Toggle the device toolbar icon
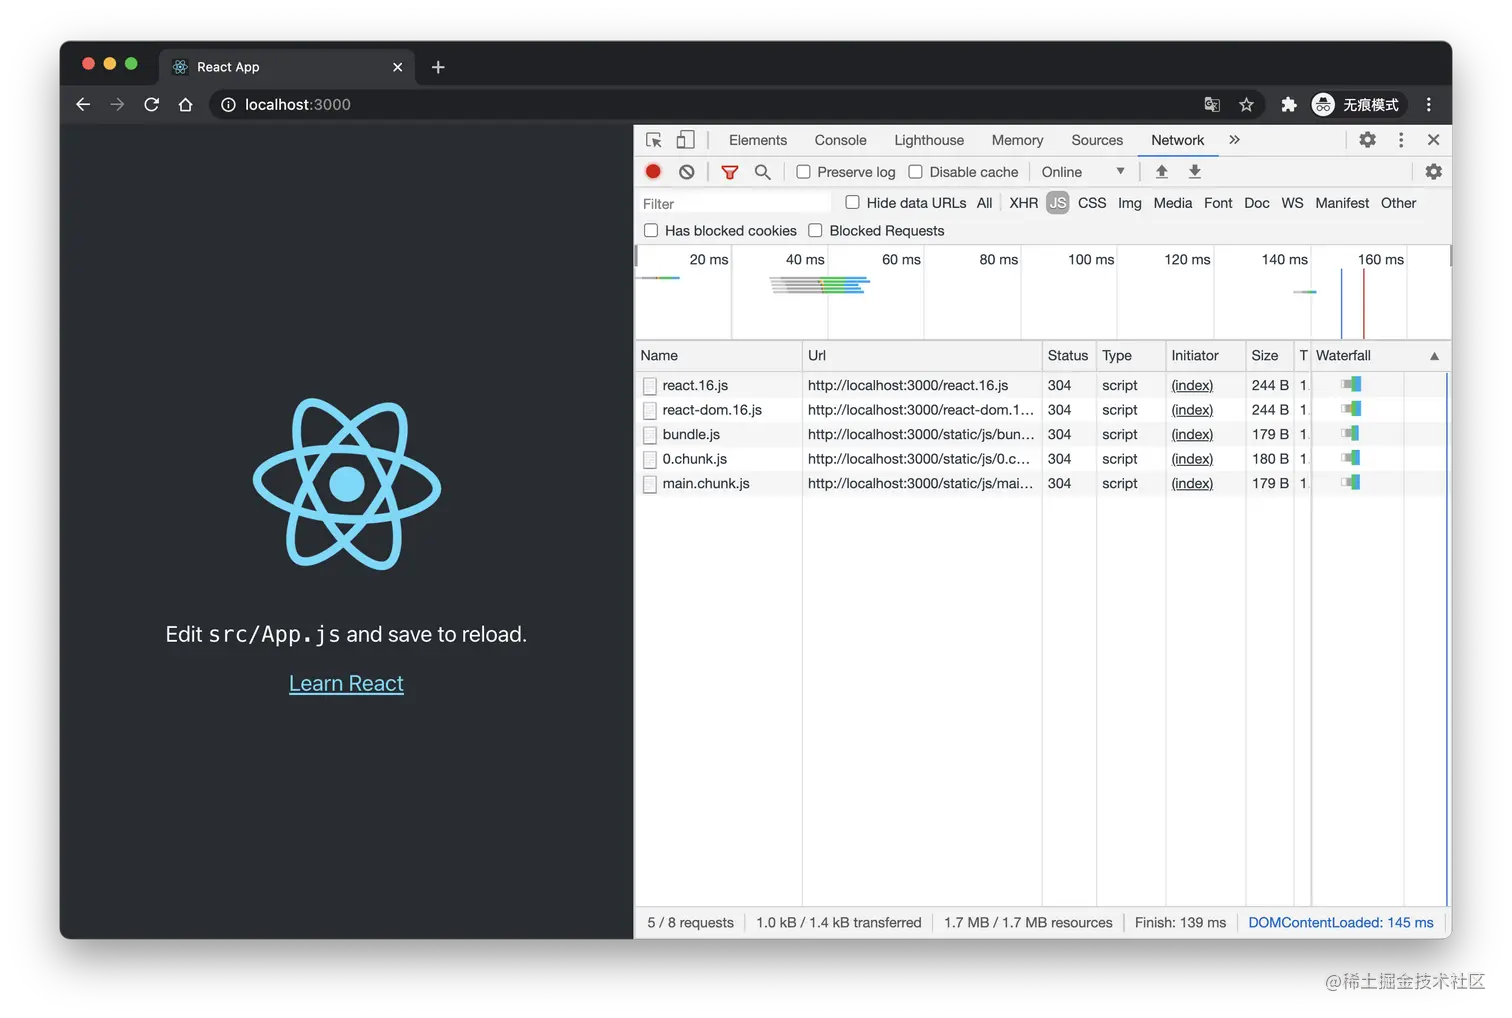This screenshot has width=1512, height=1018. coord(686,140)
